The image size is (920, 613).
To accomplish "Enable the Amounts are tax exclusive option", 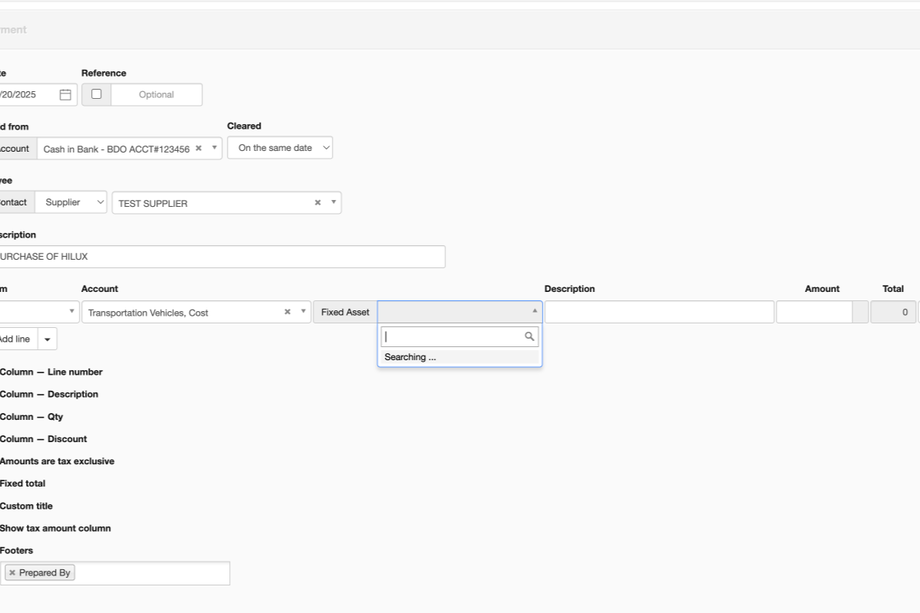I will [57, 462].
